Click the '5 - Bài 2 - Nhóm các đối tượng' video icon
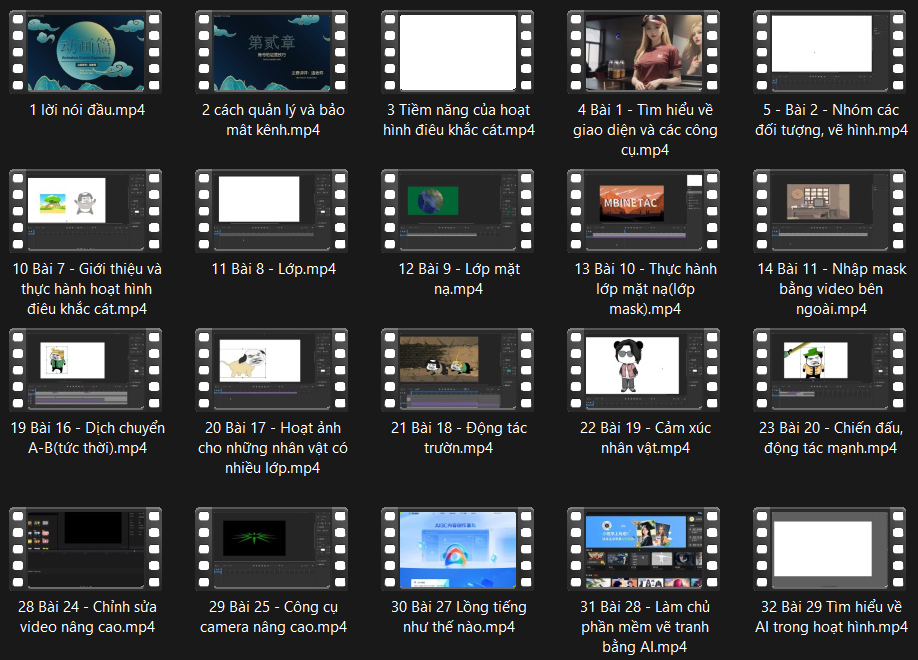Image resolution: width=918 pixels, height=660 pixels. coord(830,52)
